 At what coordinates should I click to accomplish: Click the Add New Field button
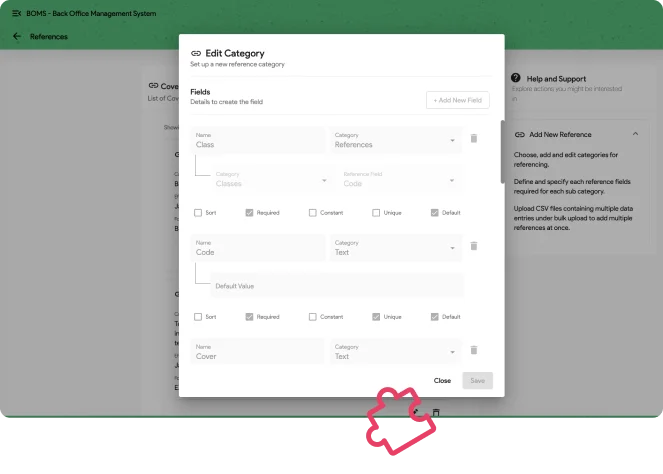point(458,100)
